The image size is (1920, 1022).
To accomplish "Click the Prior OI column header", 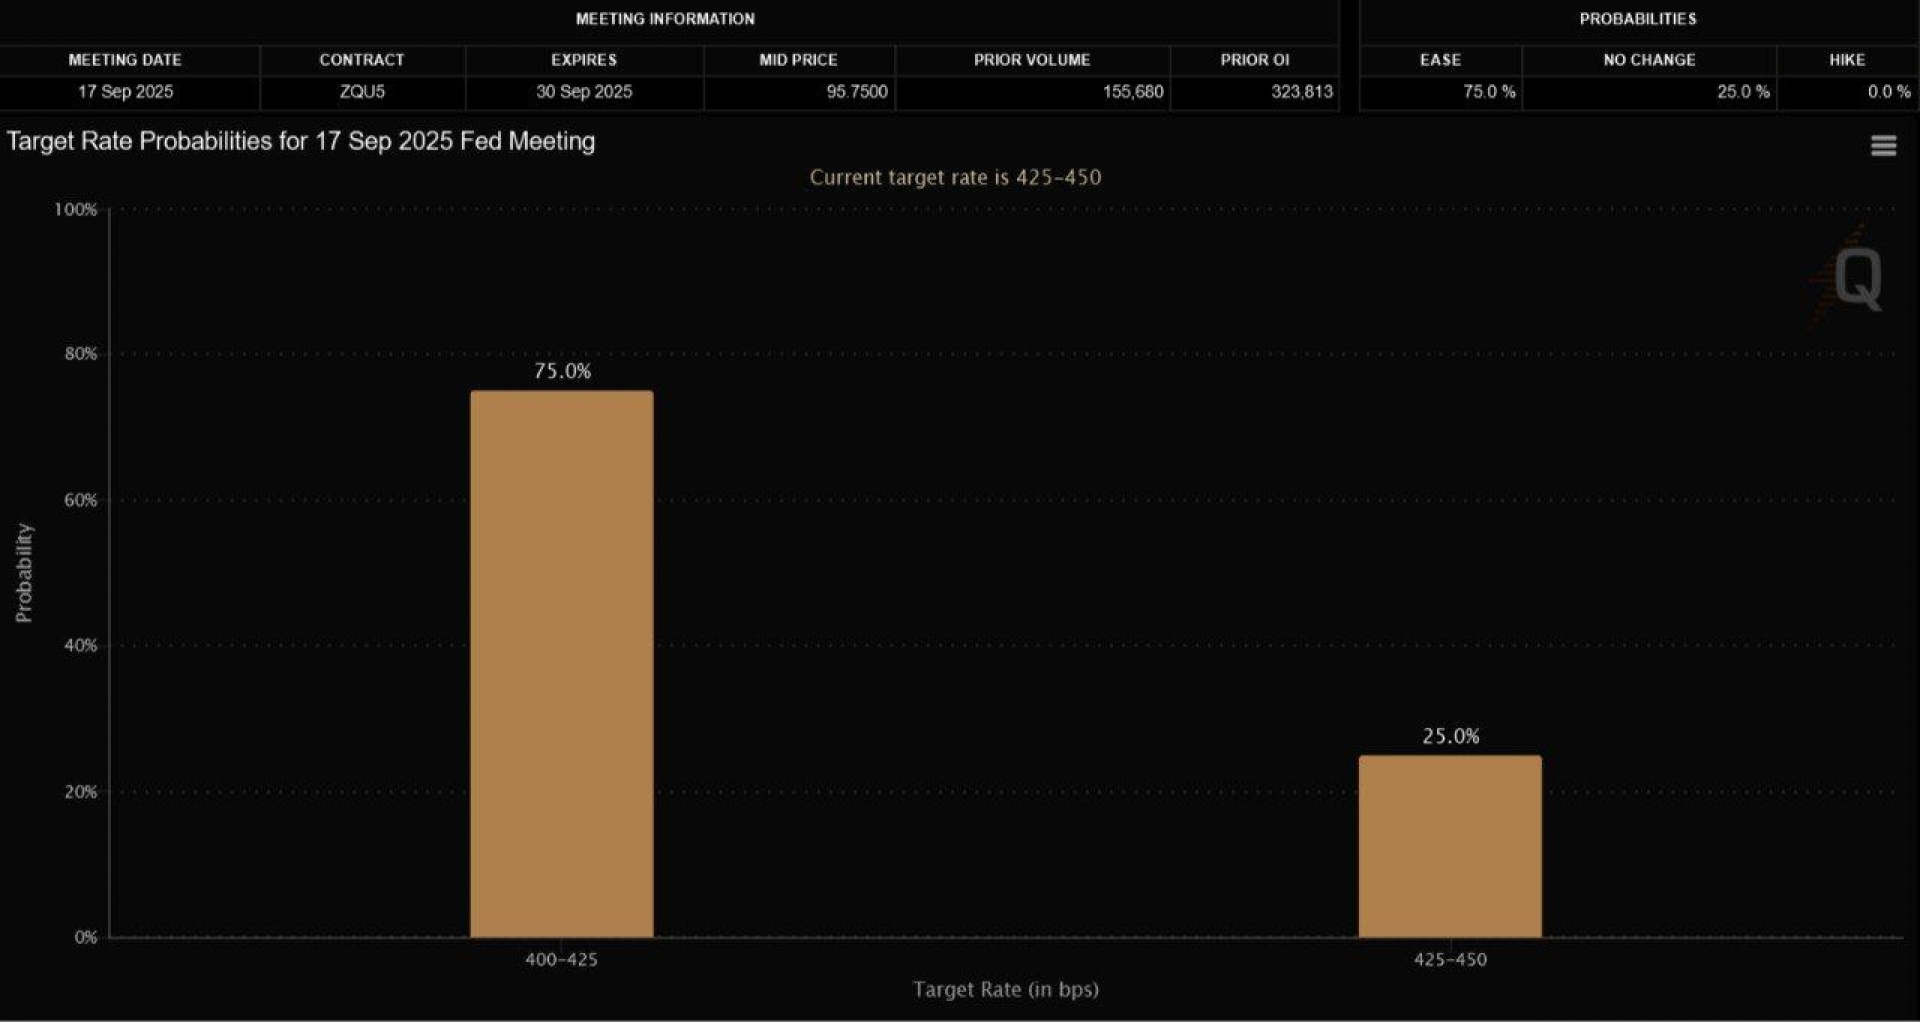I will (1255, 60).
